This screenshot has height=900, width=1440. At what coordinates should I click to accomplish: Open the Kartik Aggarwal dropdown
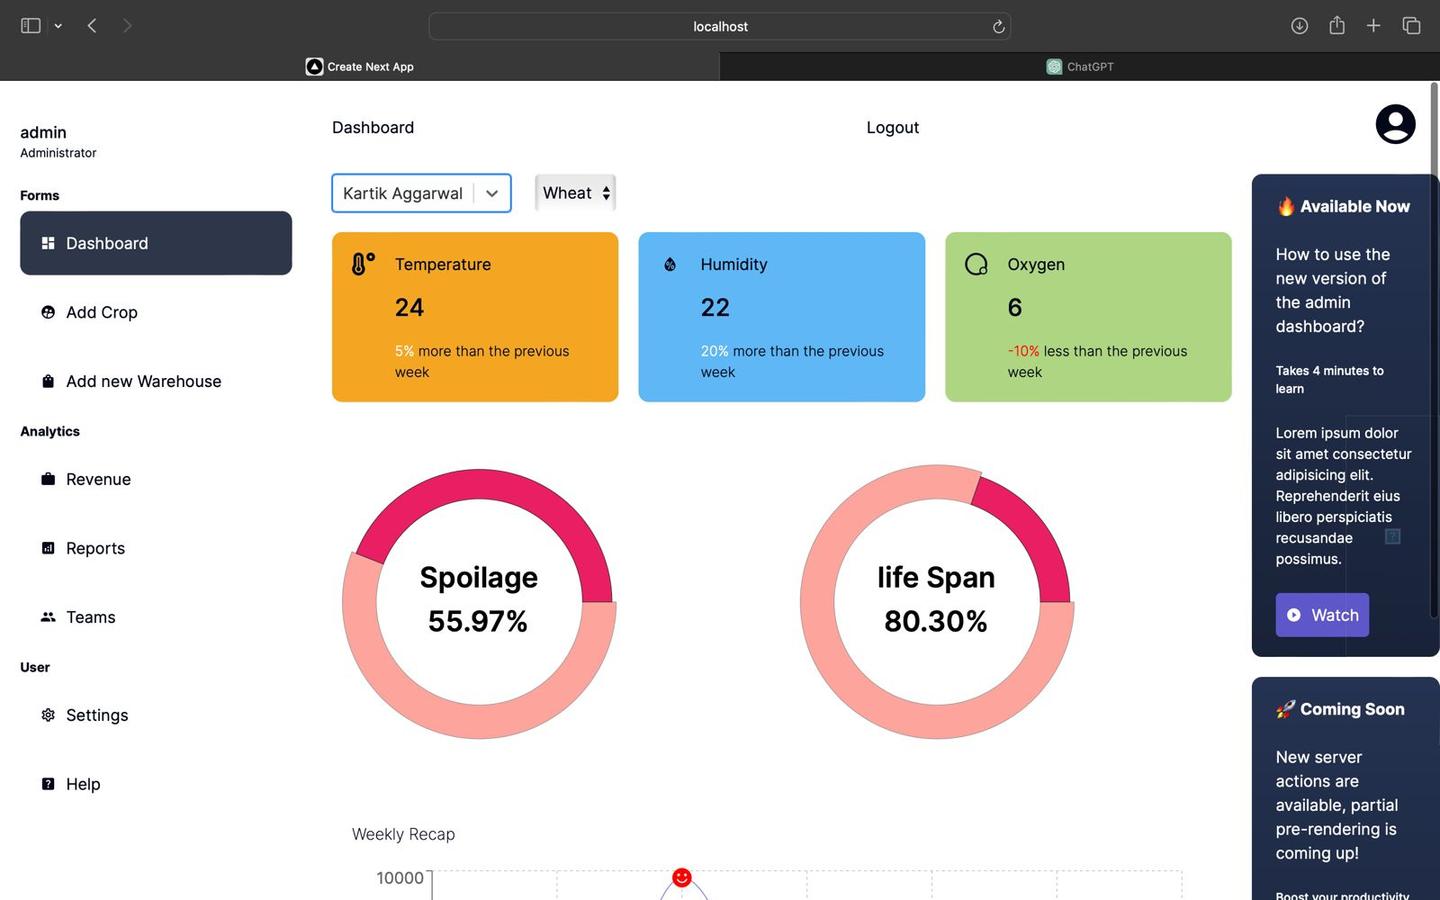[421, 193]
